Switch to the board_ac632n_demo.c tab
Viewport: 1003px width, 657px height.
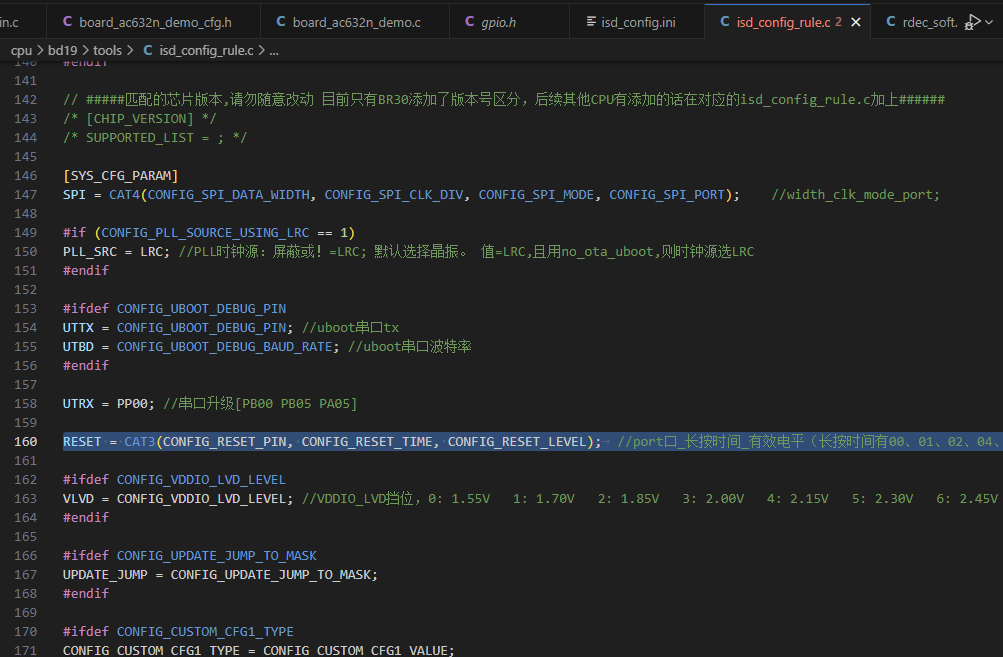356,22
